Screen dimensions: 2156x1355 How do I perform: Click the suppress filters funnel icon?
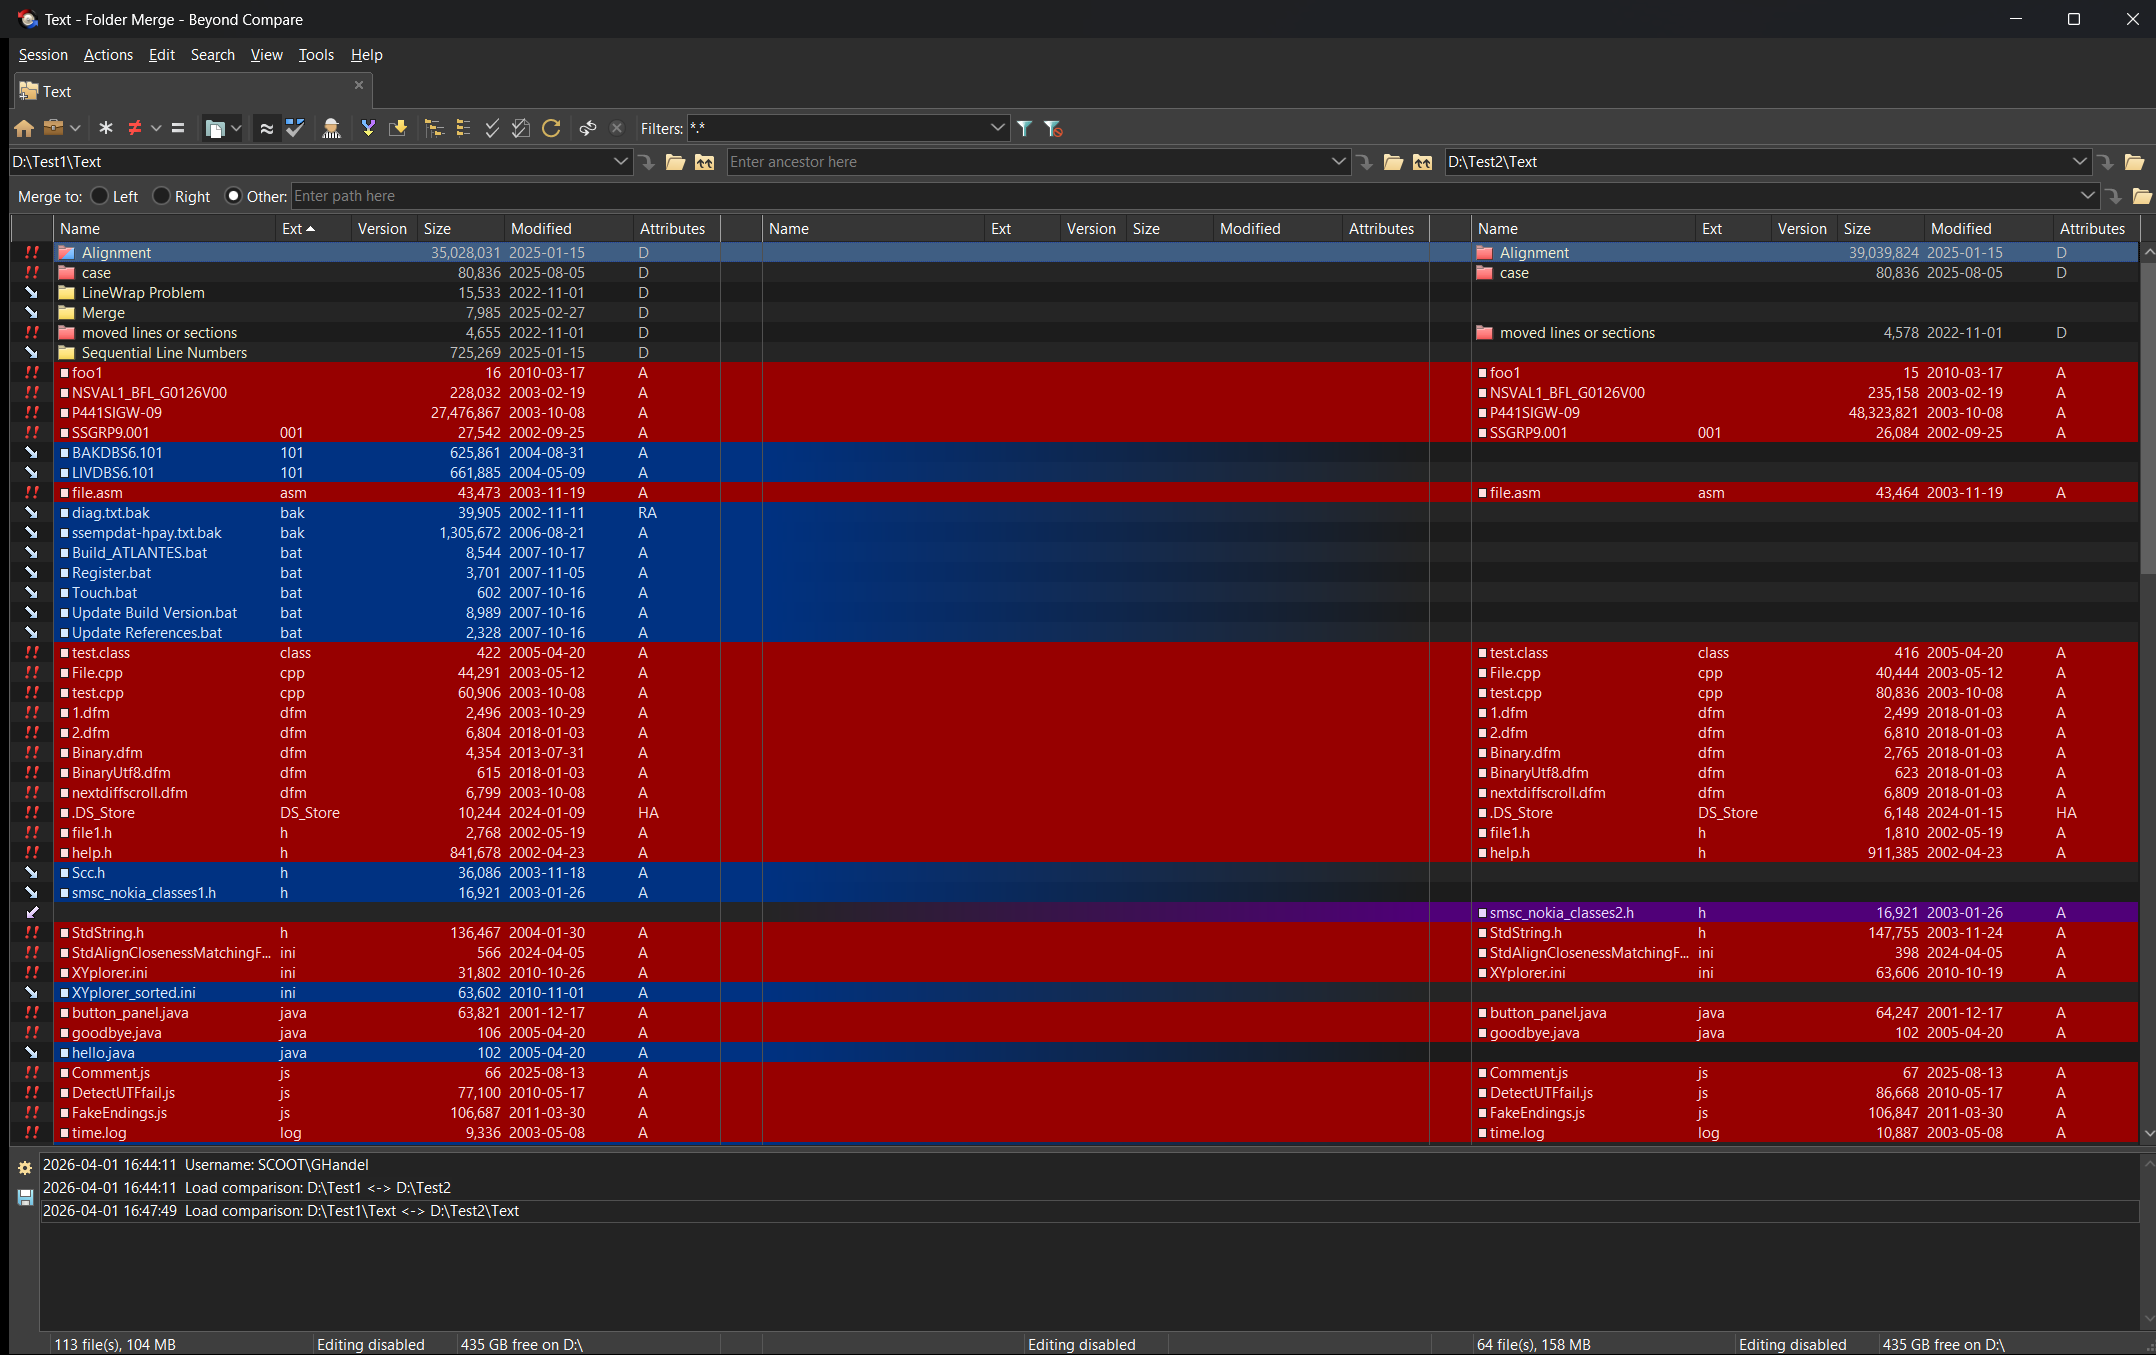(x=1053, y=128)
